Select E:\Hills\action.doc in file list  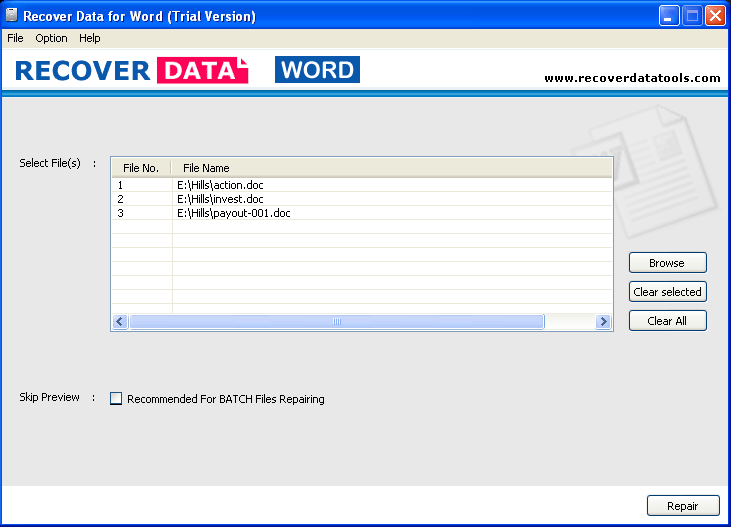(x=220, y=185)
